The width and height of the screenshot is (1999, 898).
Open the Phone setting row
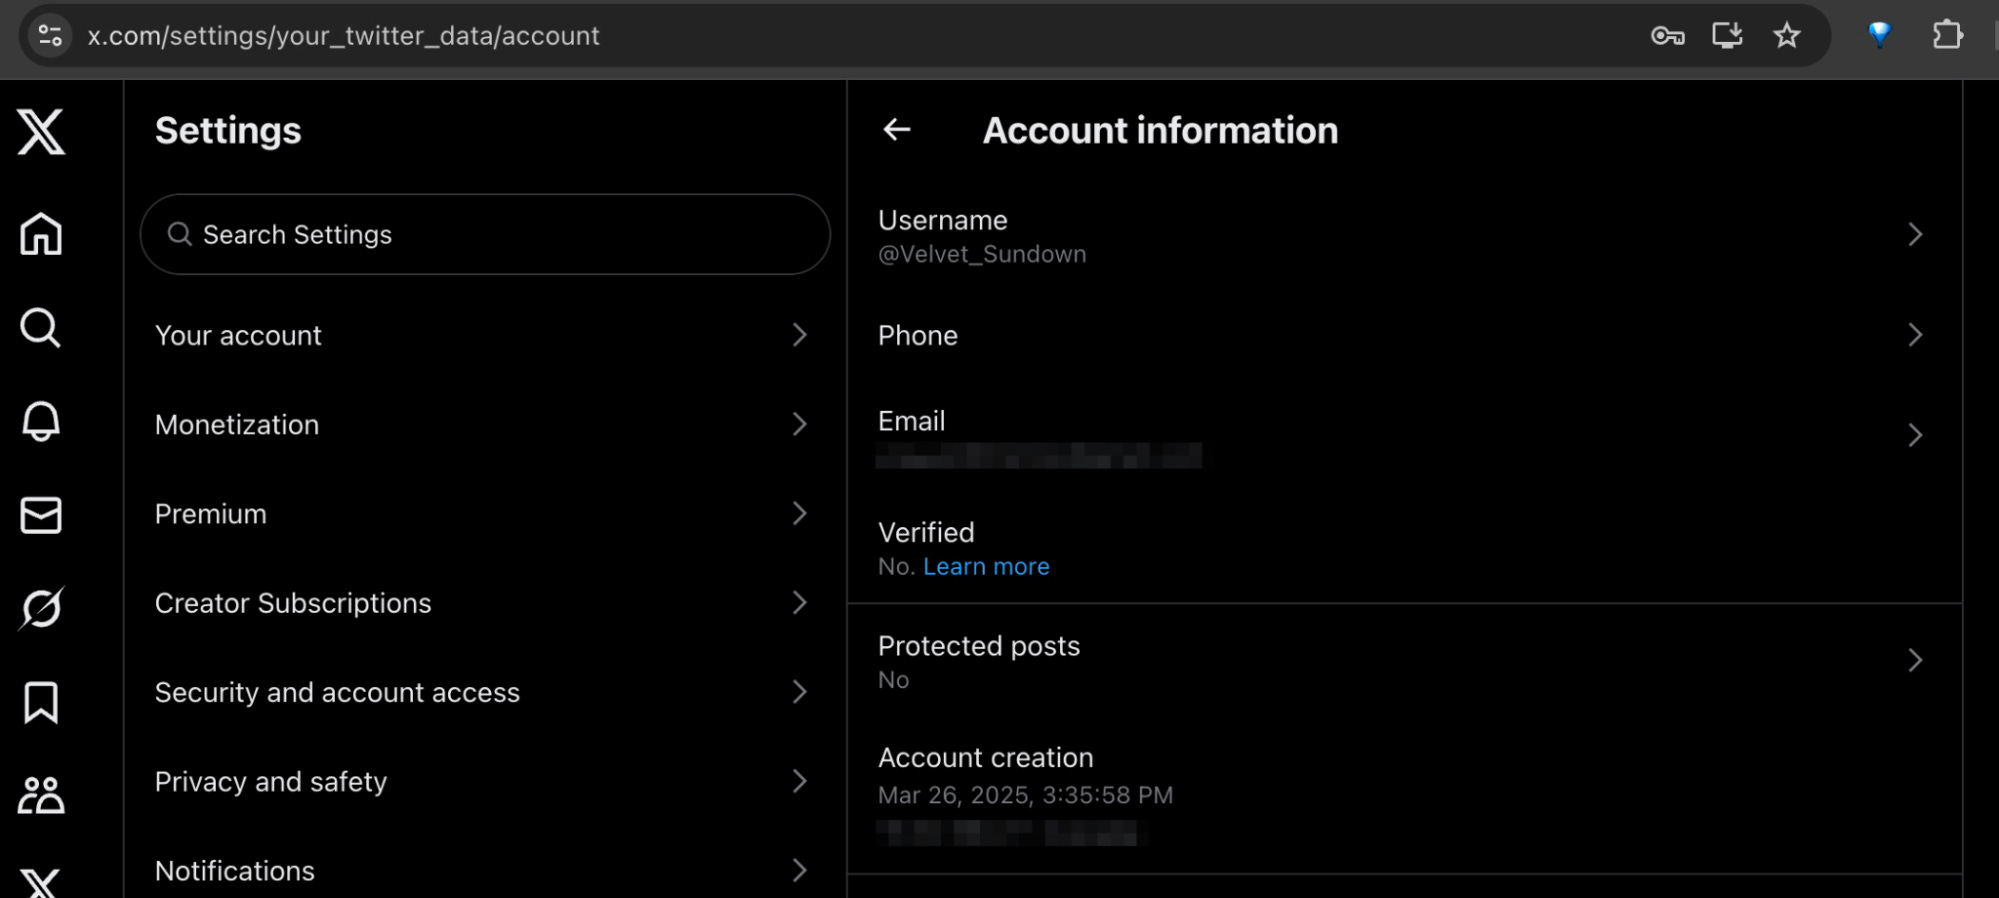[1404, 335]
